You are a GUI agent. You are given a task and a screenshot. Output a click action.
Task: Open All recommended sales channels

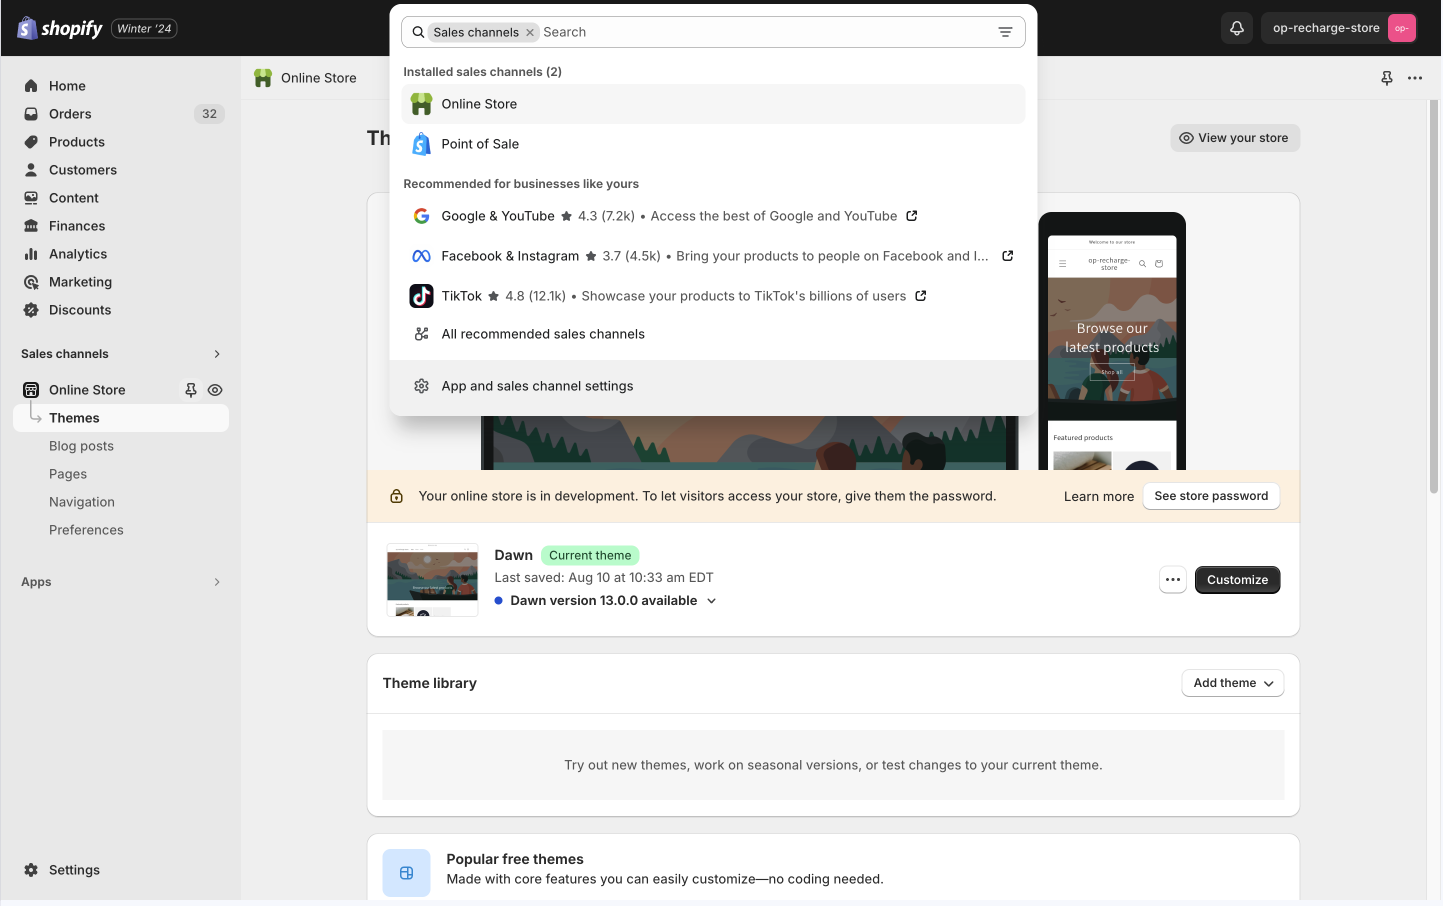point(713,334)
